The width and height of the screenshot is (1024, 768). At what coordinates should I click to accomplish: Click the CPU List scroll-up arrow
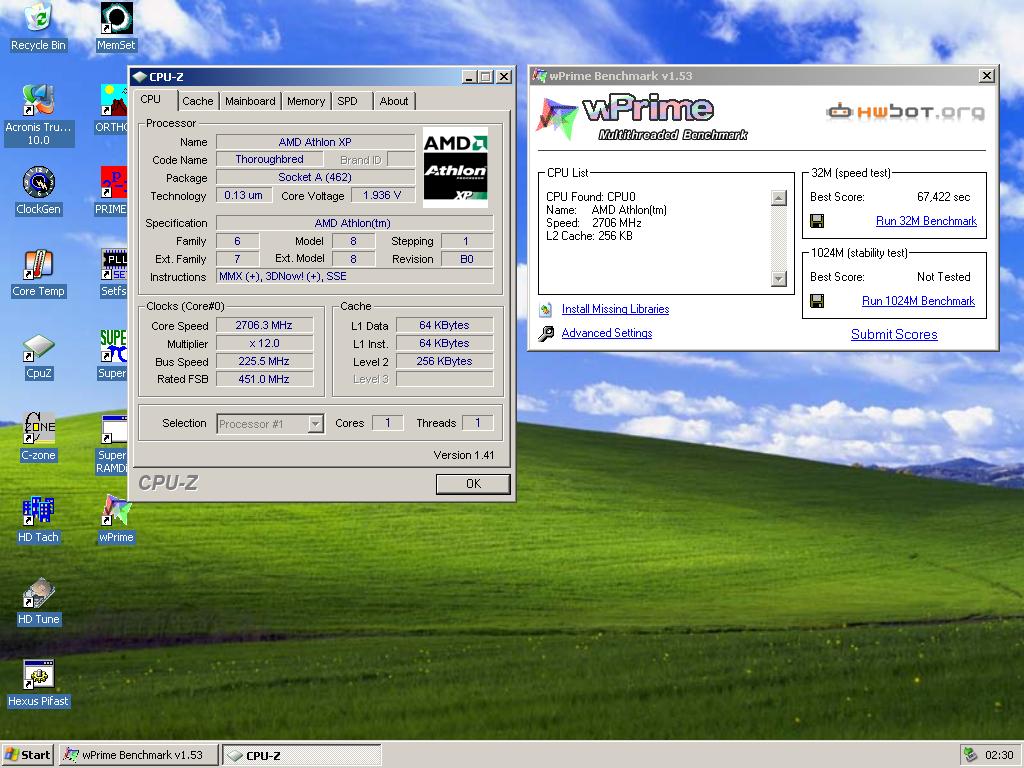pos(778,198)
